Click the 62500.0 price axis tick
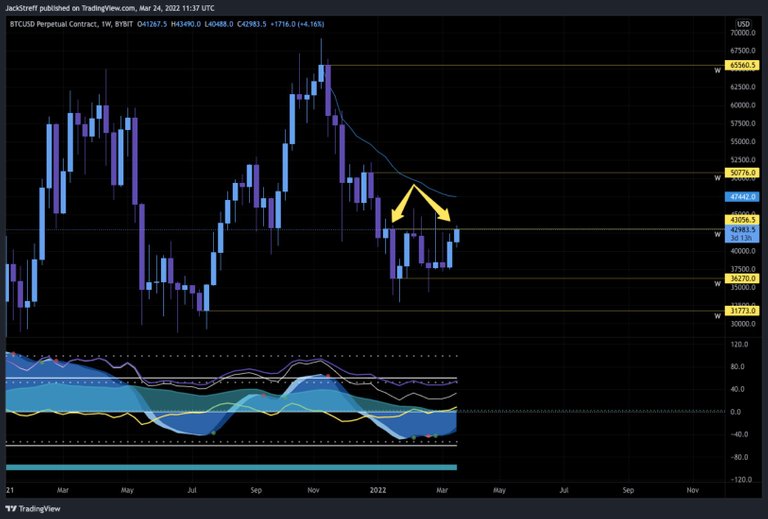 coord(742,87)
